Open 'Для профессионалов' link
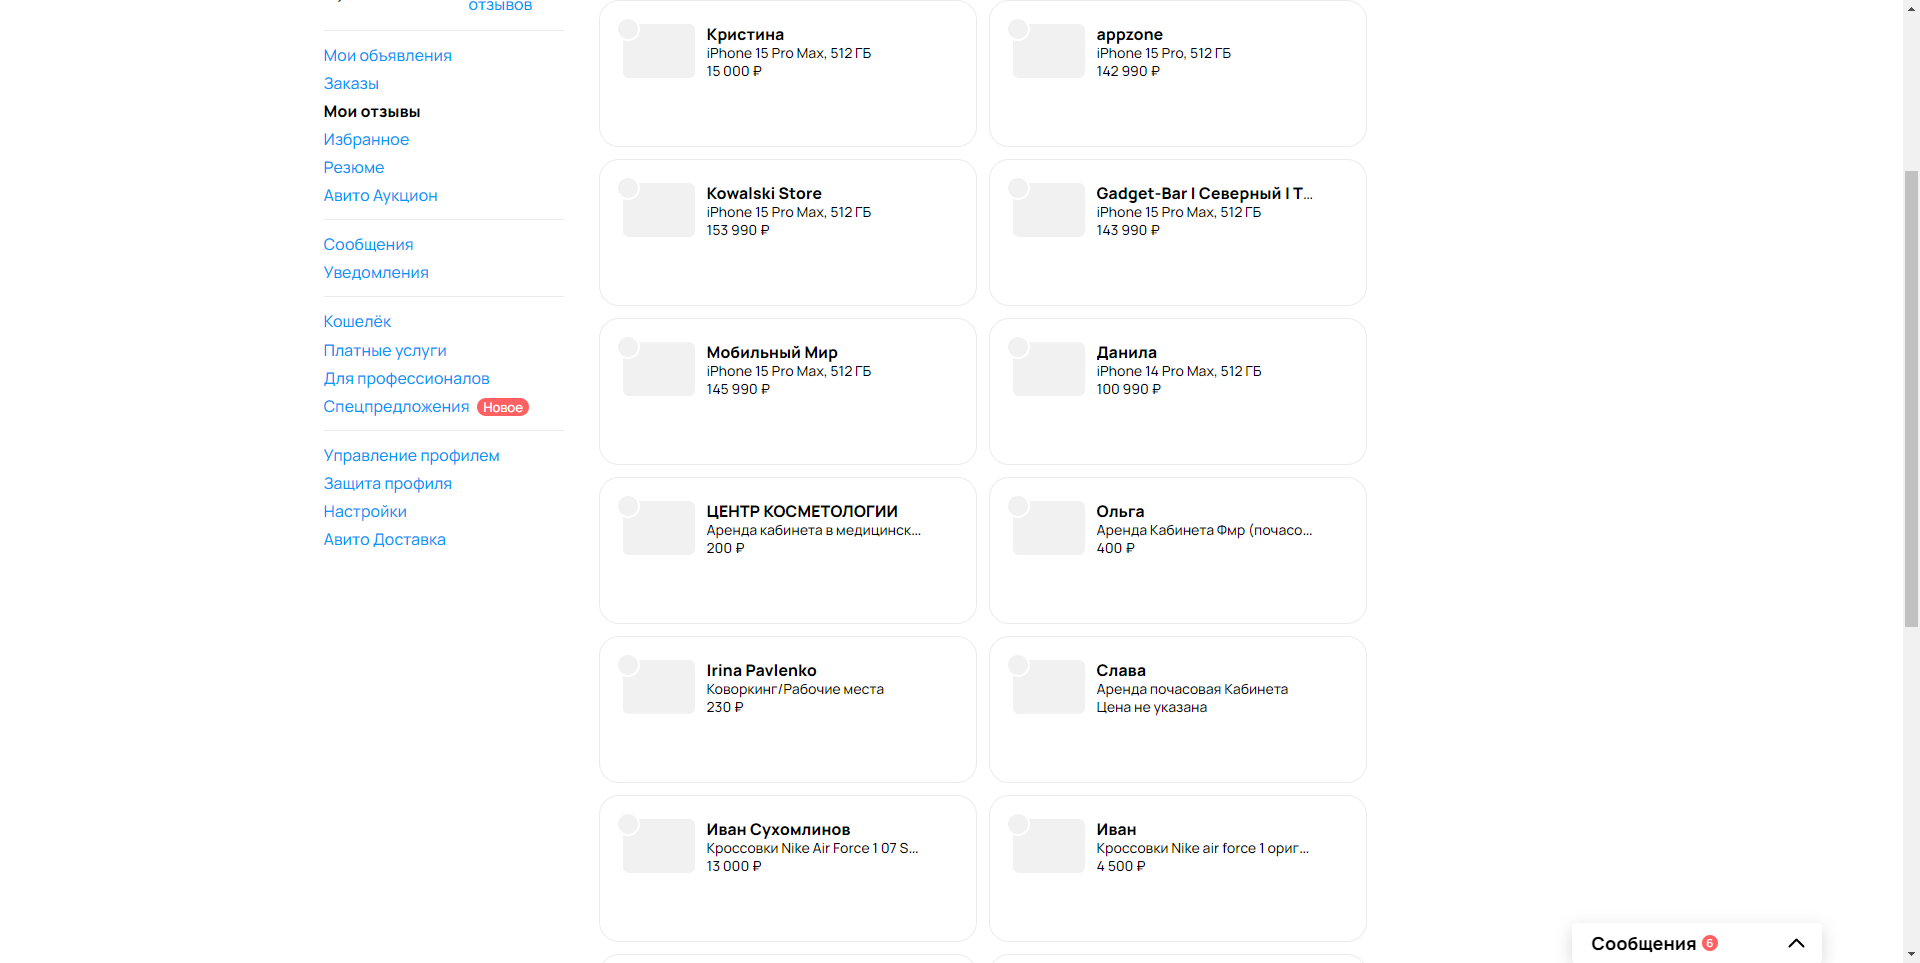 (x=406, y=378)
